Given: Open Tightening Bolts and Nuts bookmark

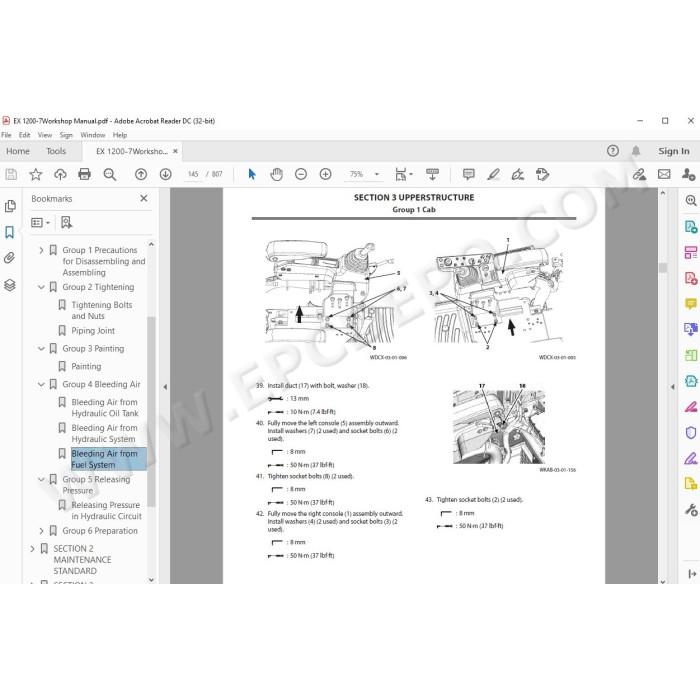Looking at the screenshot, I should pos(101,310).
